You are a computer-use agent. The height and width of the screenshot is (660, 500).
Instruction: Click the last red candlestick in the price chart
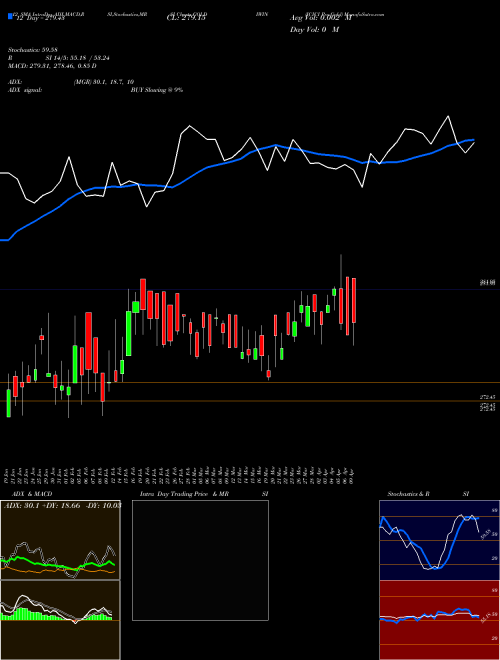click(x=354, y=301)
